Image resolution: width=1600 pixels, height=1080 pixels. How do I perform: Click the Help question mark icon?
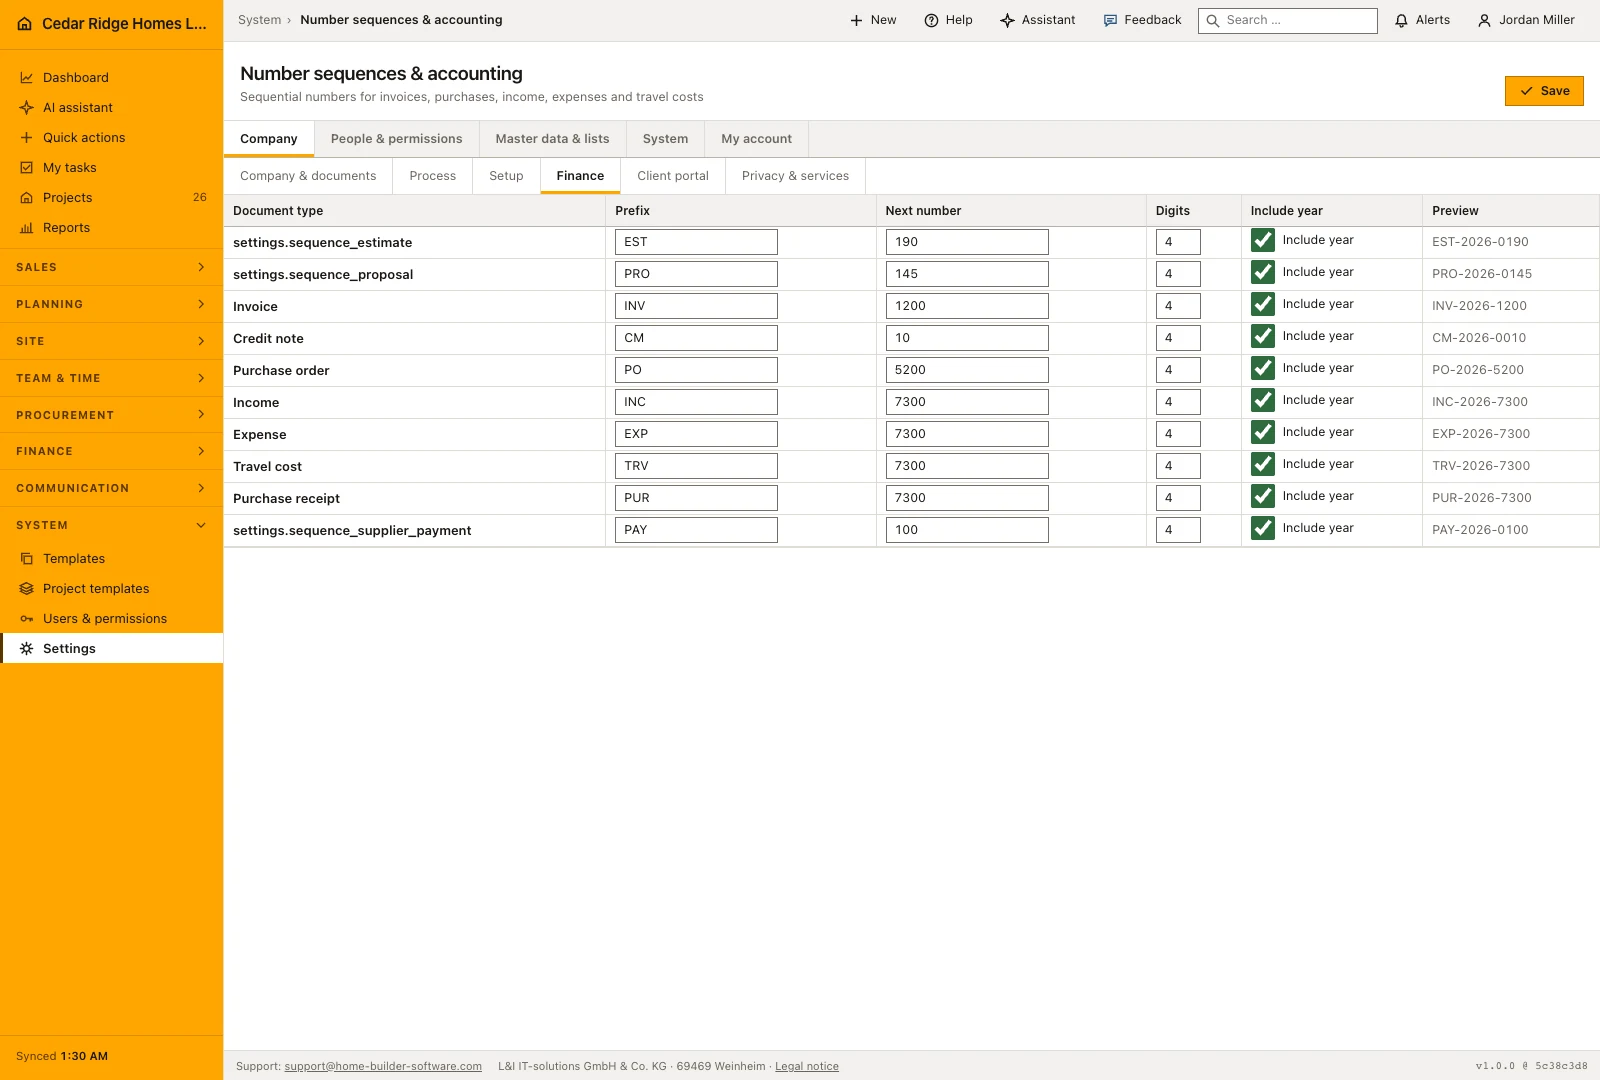point(931,20)
